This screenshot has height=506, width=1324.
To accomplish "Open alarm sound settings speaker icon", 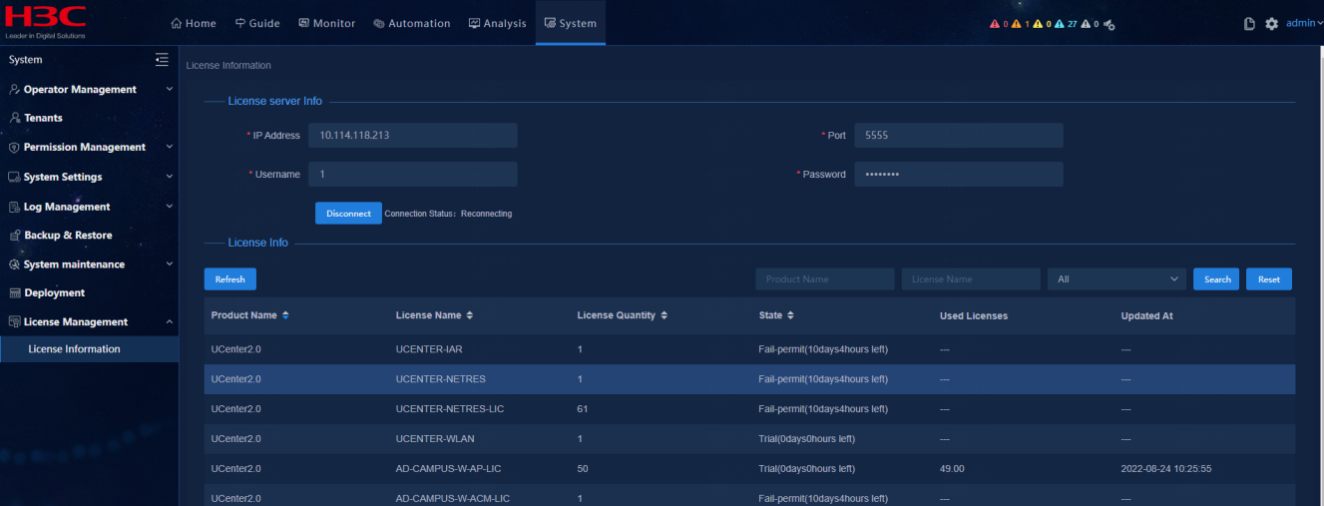I will pyautogui.click(x=1109, y=24).
